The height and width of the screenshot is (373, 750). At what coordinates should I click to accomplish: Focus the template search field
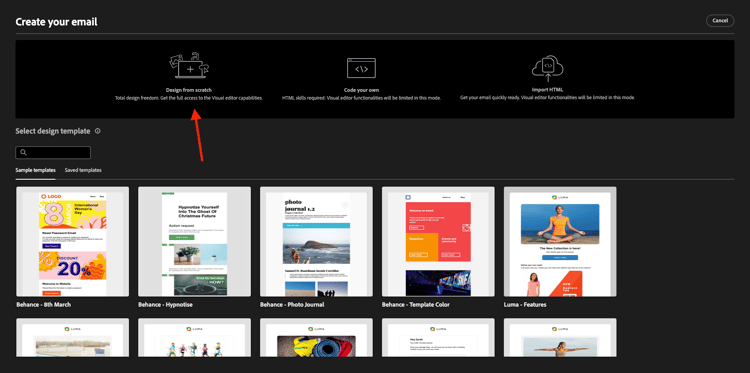point(53,153)
